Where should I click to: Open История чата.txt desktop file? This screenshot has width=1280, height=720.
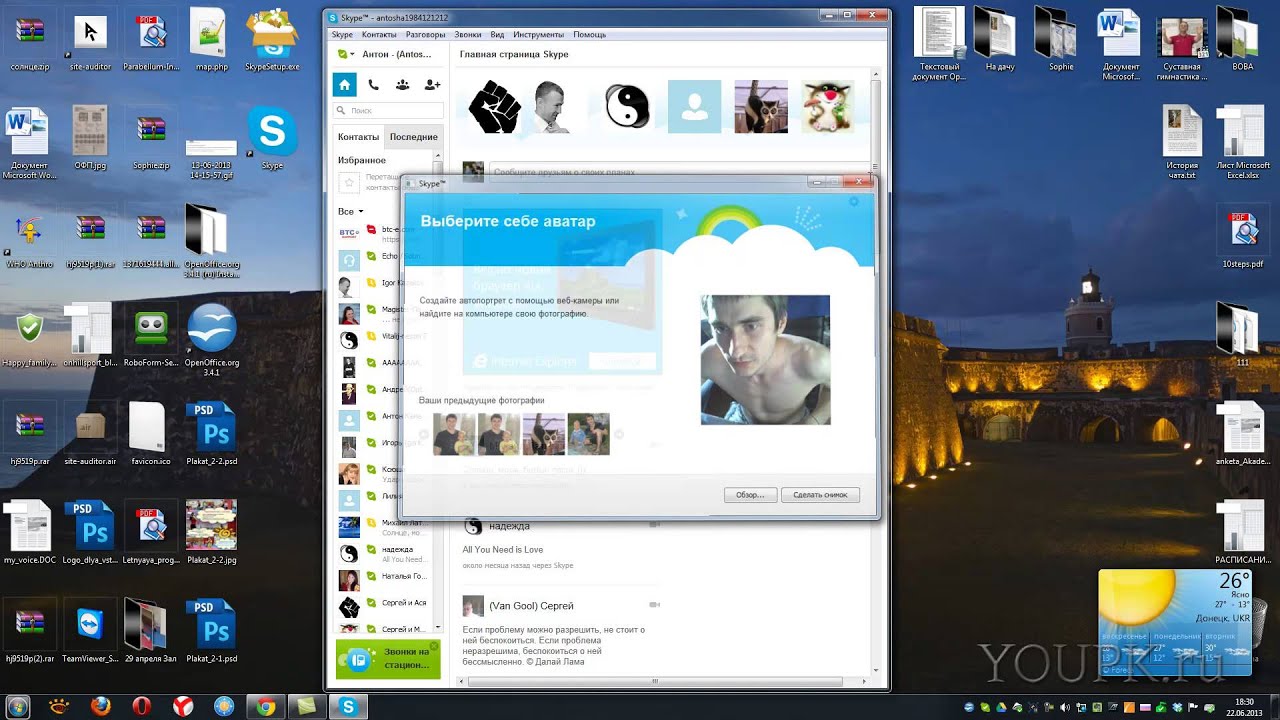(x=1181, y=143)
